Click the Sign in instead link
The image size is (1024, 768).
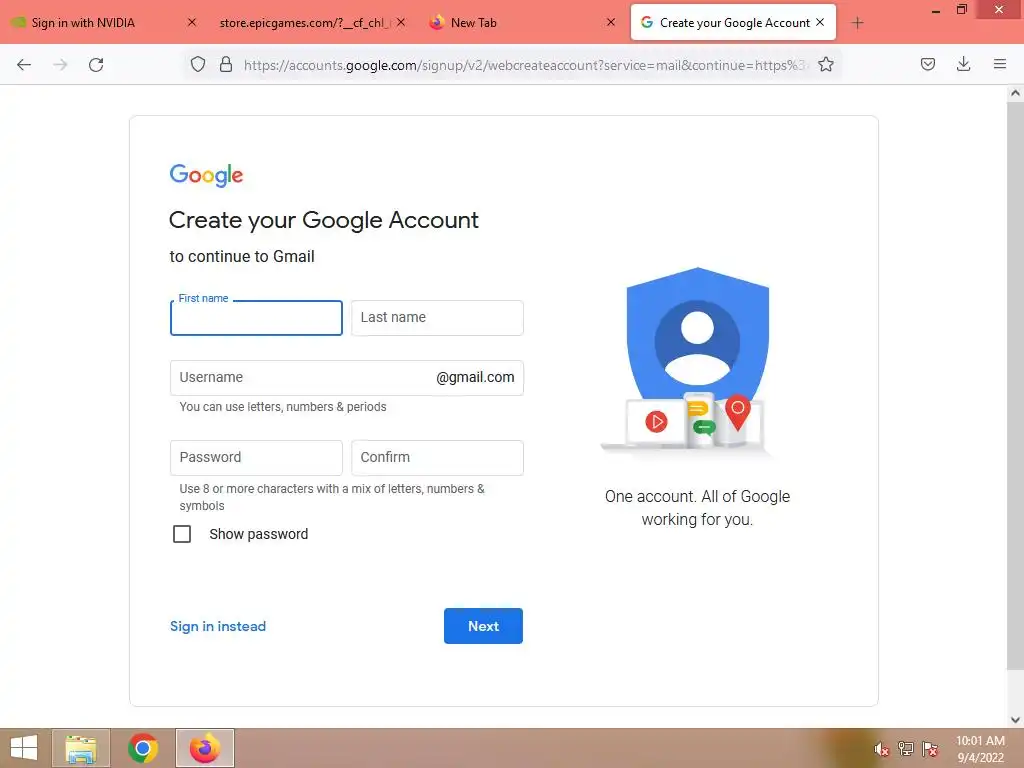(x=218, y=626)
